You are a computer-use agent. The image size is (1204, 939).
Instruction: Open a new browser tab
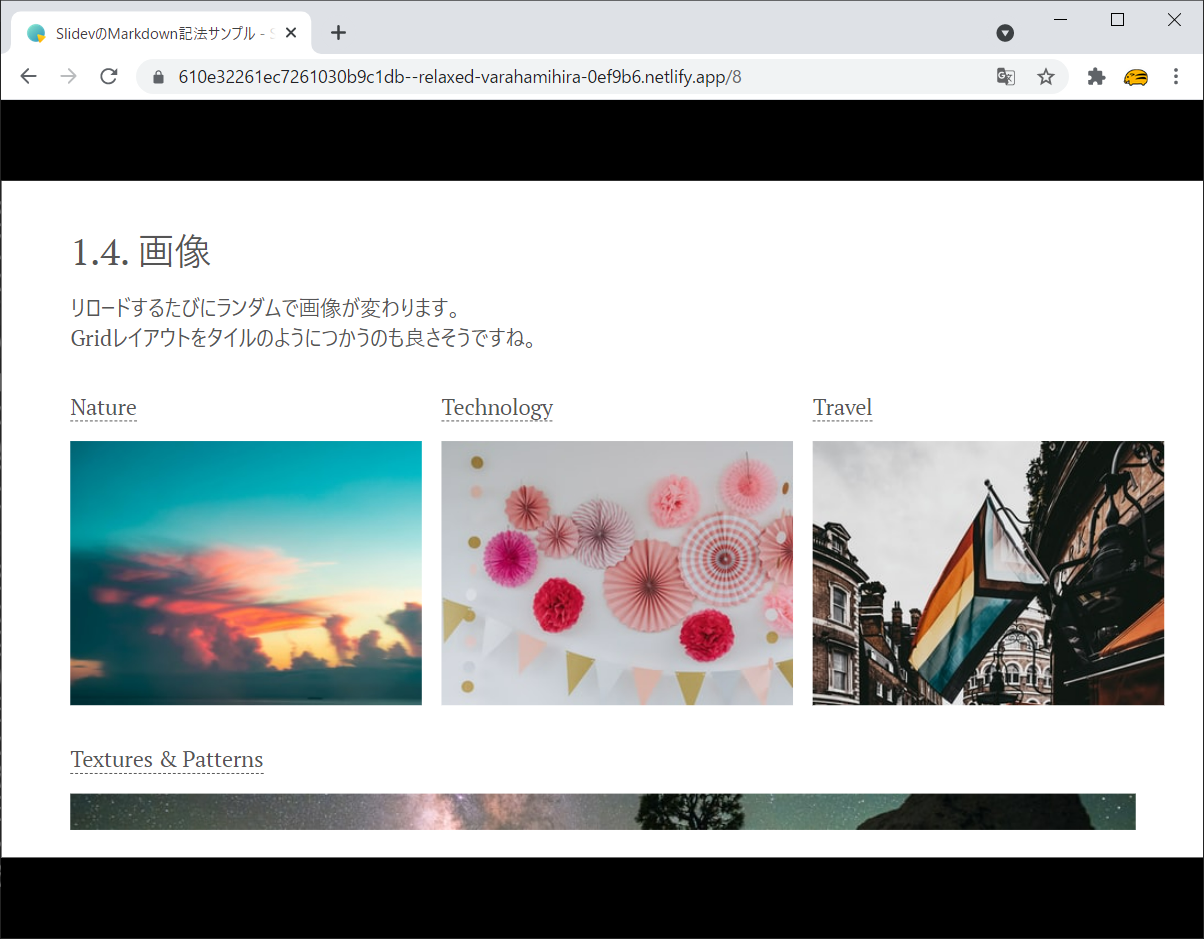(338, 32)
